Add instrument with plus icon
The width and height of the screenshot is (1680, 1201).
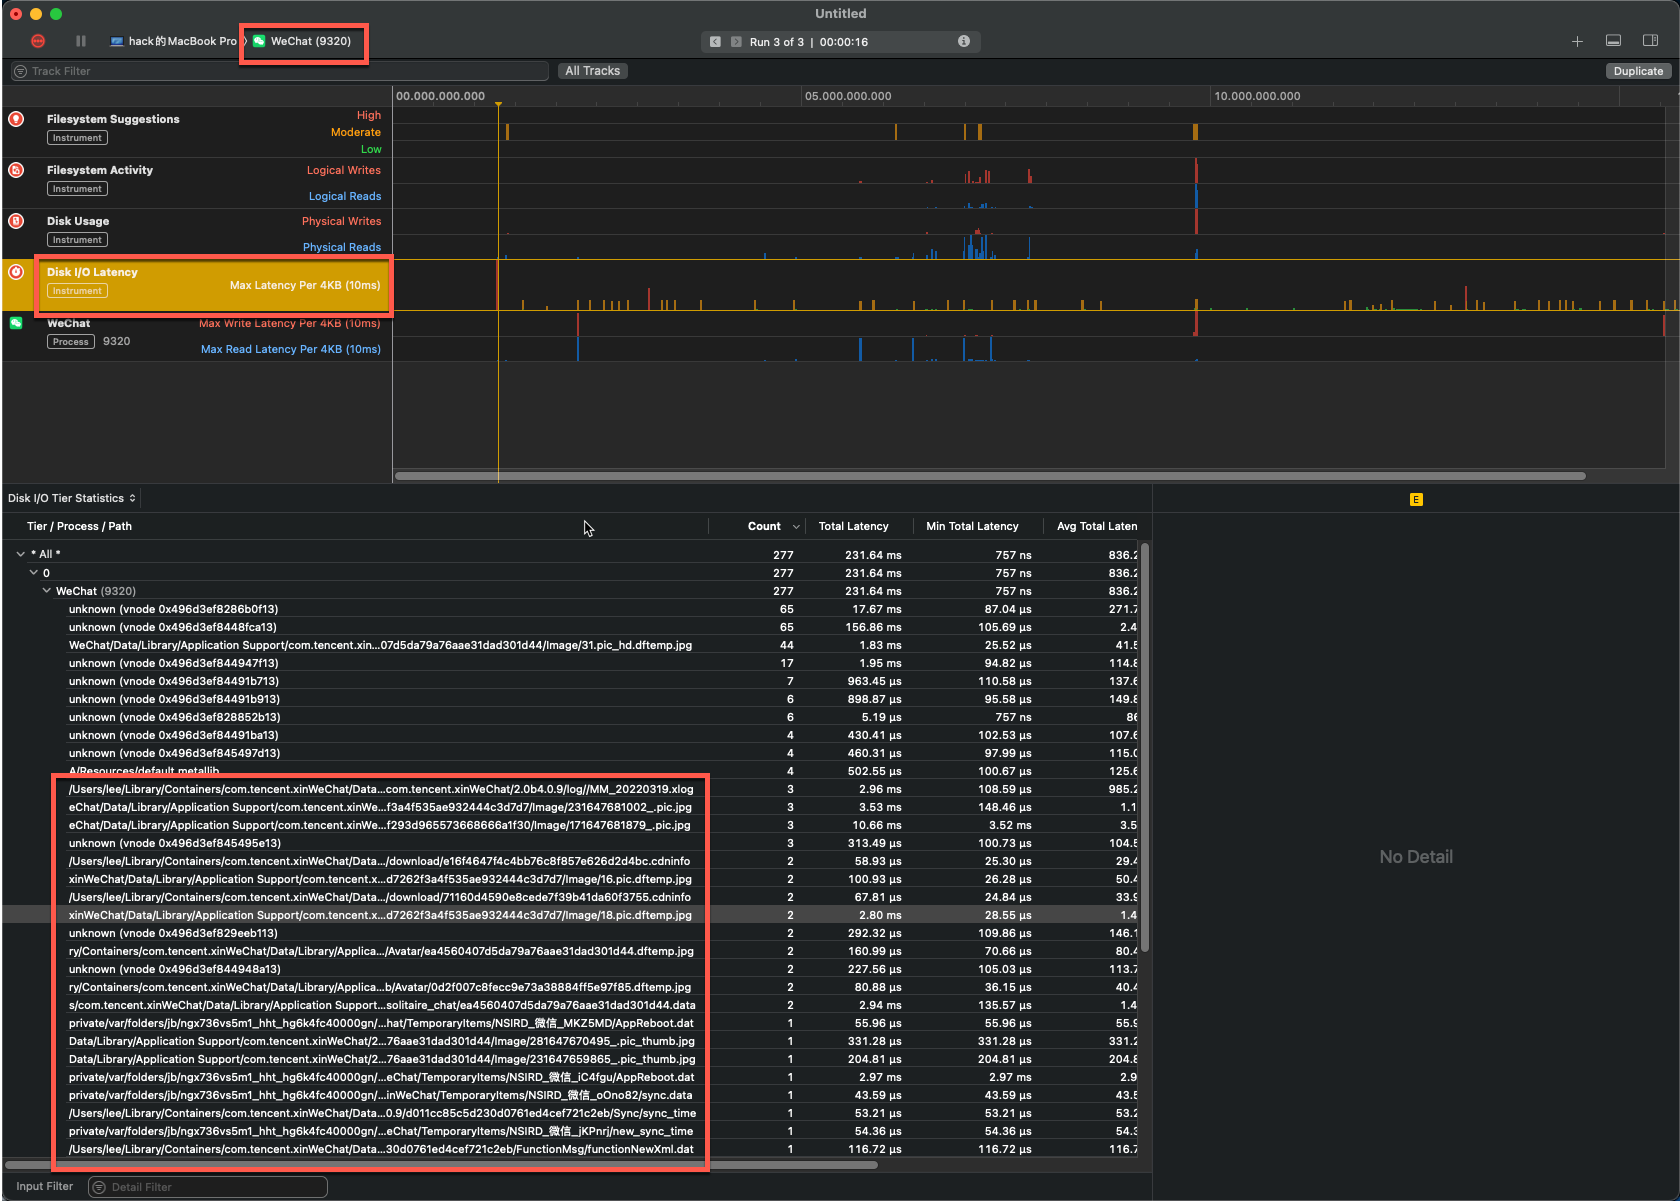[1577, 41]
